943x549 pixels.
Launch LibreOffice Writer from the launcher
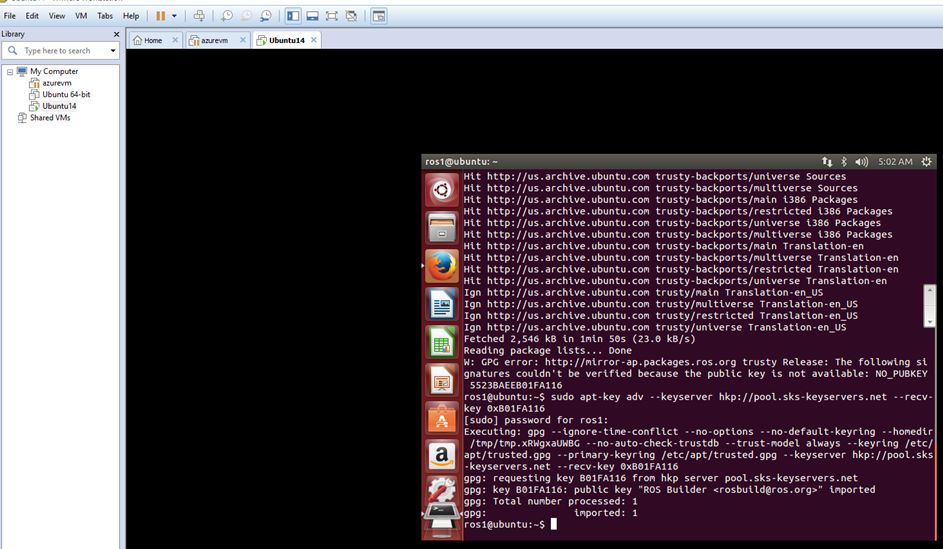tap(441, 304)
